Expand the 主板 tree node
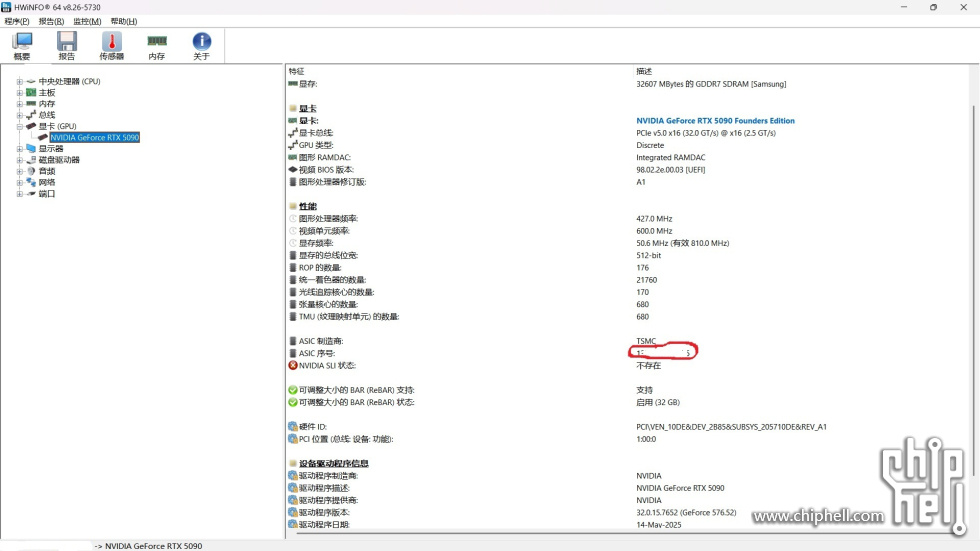 click(19, 92)
